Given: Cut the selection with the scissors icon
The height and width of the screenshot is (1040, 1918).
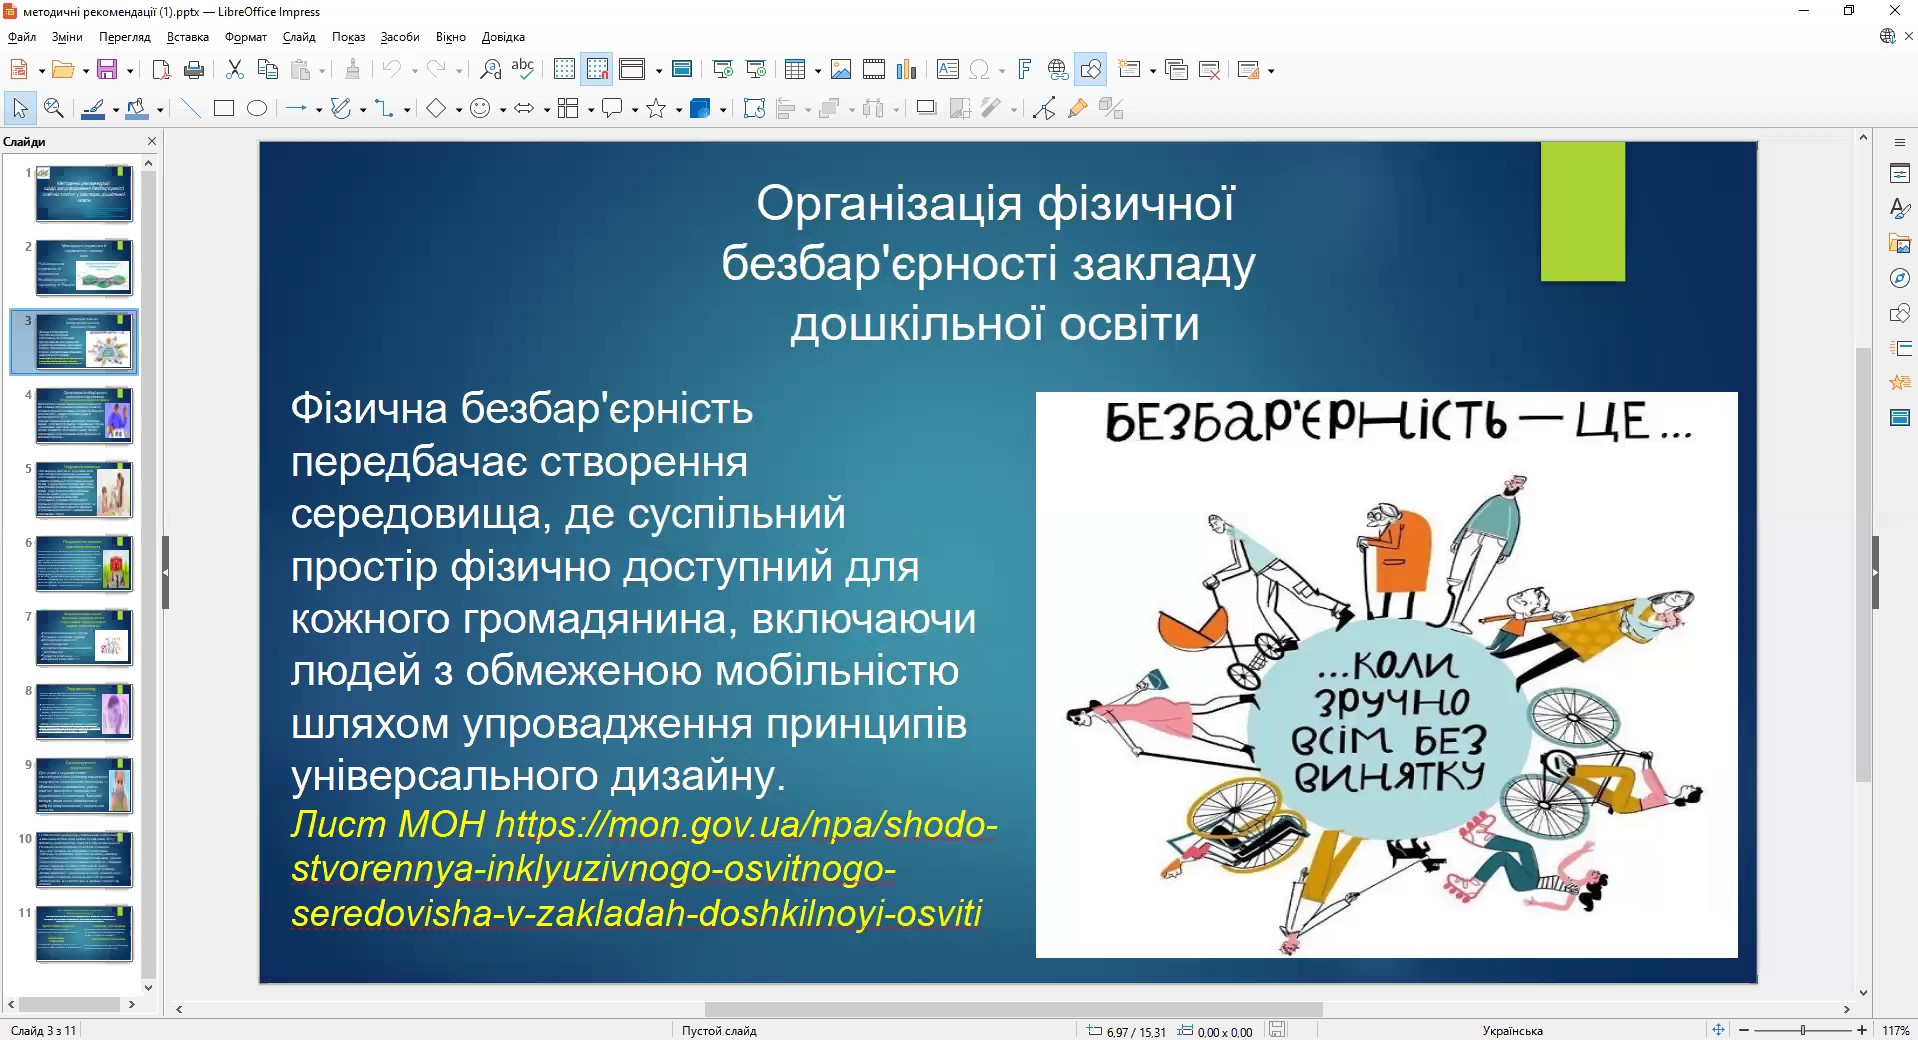Looking at the screenshot, I should point(235,69).
